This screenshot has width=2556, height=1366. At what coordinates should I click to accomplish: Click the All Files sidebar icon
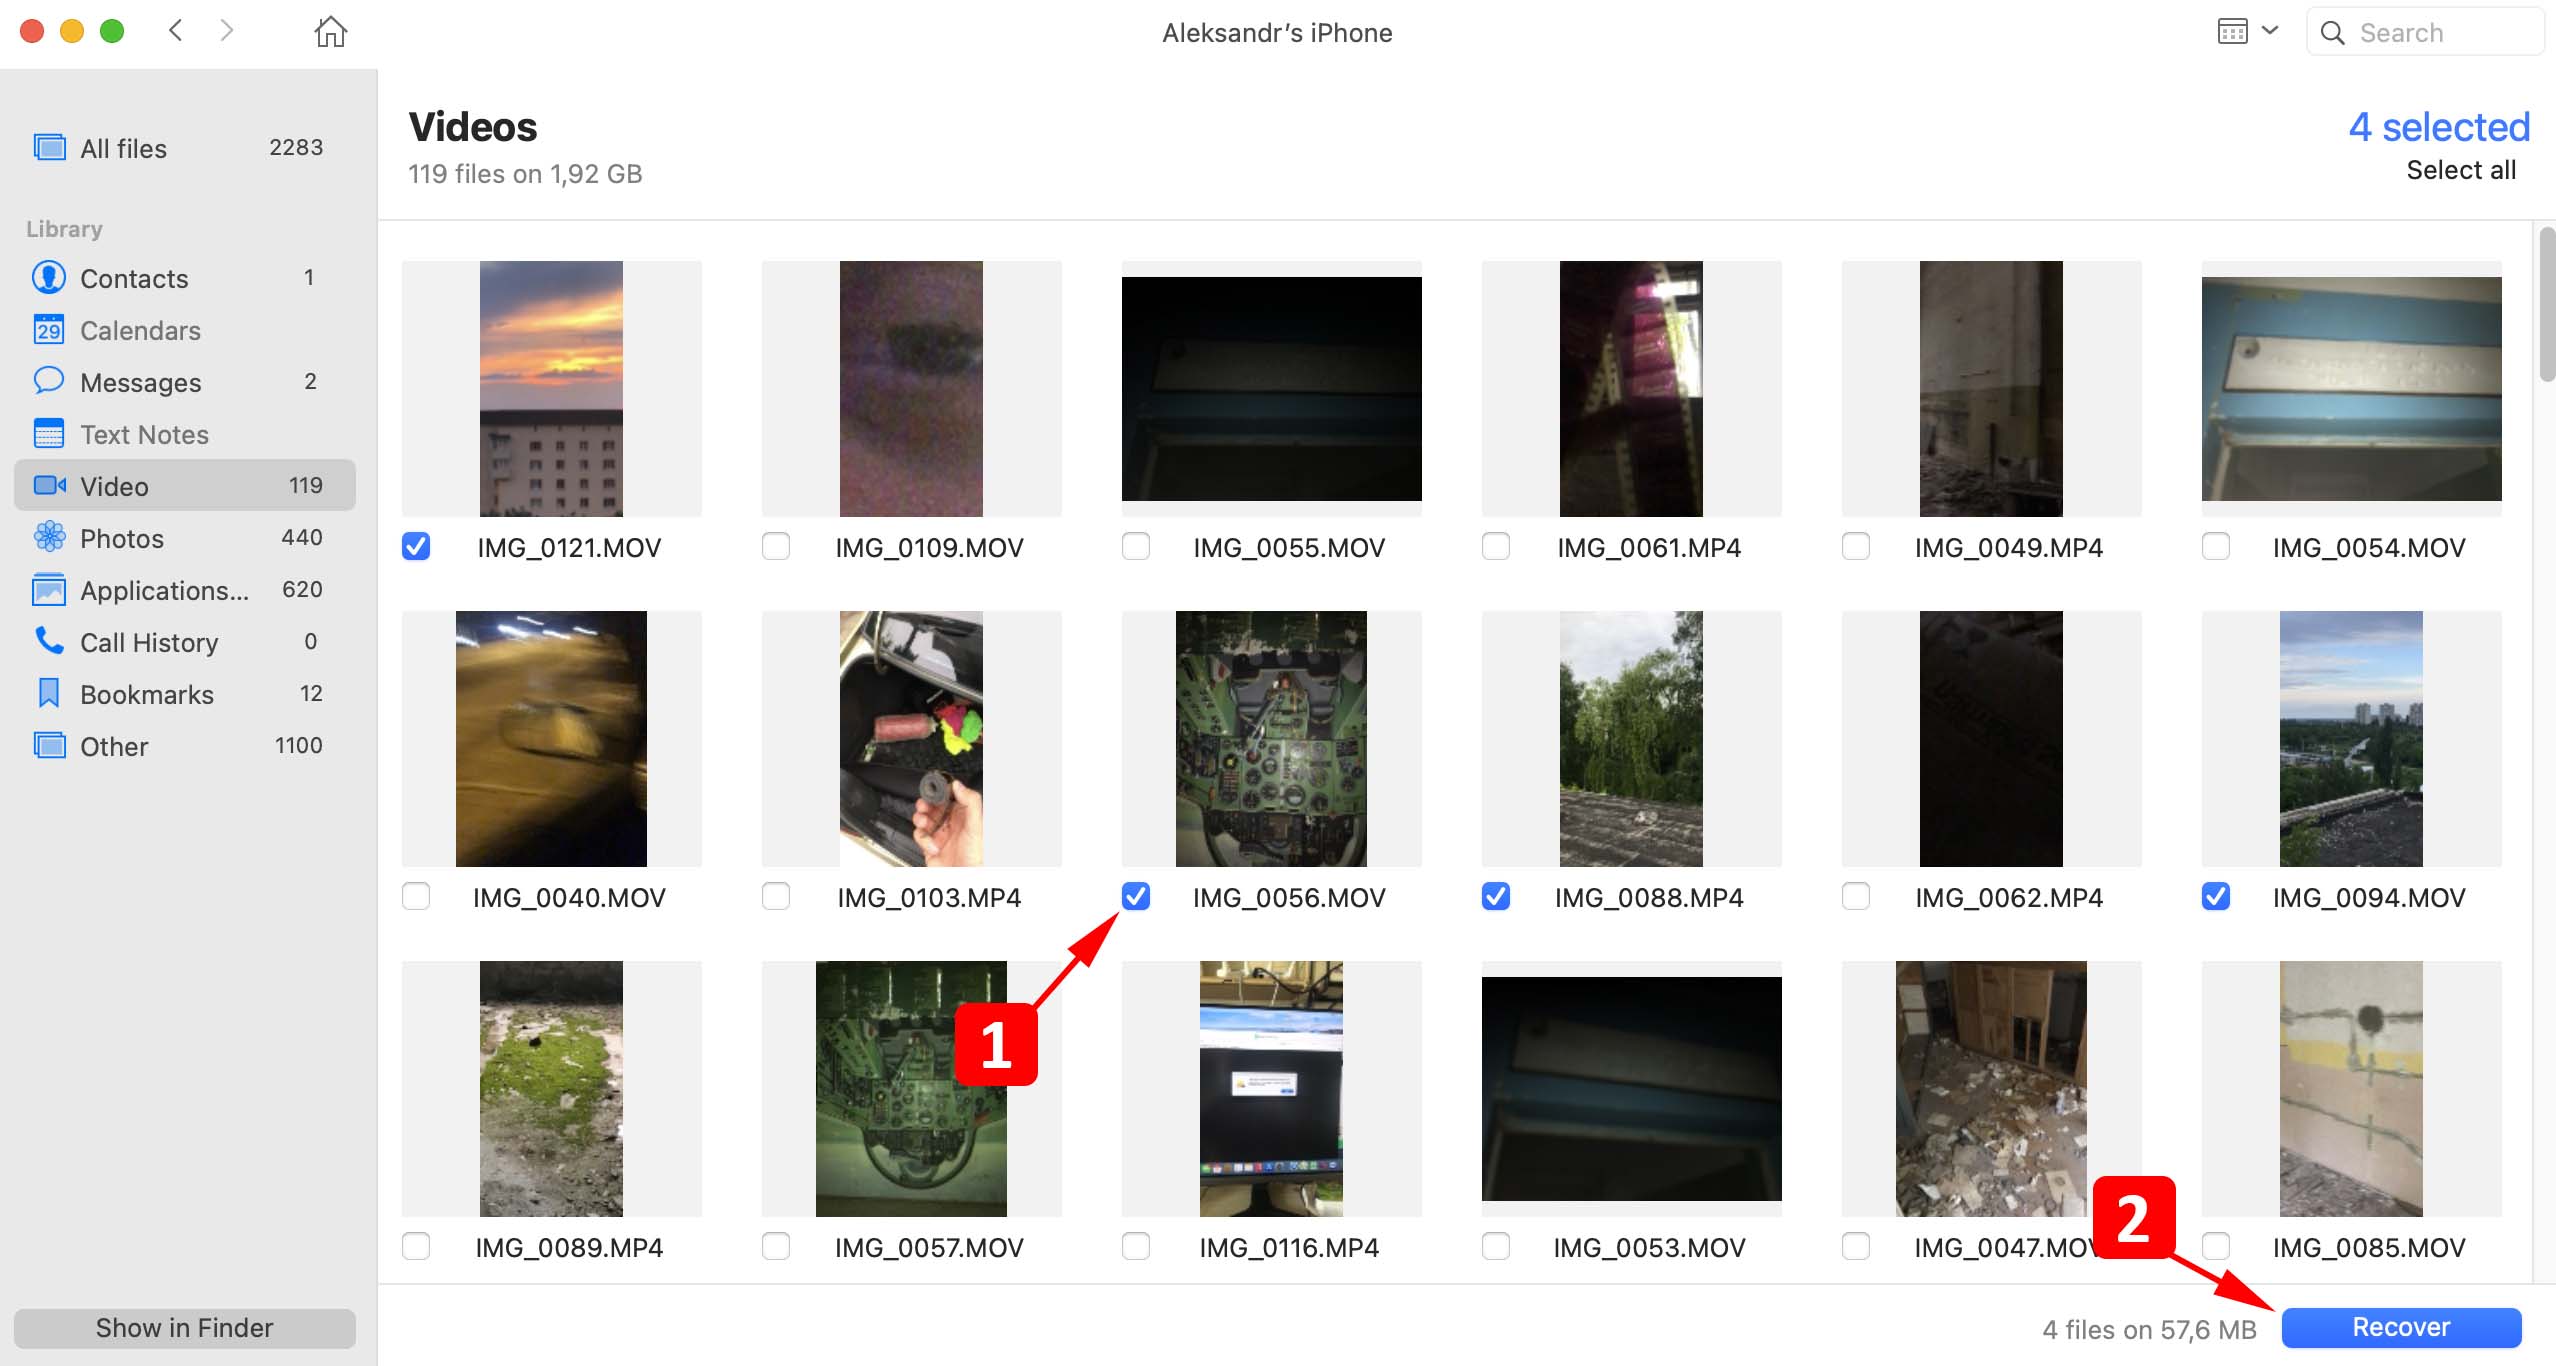coord(49,149)
